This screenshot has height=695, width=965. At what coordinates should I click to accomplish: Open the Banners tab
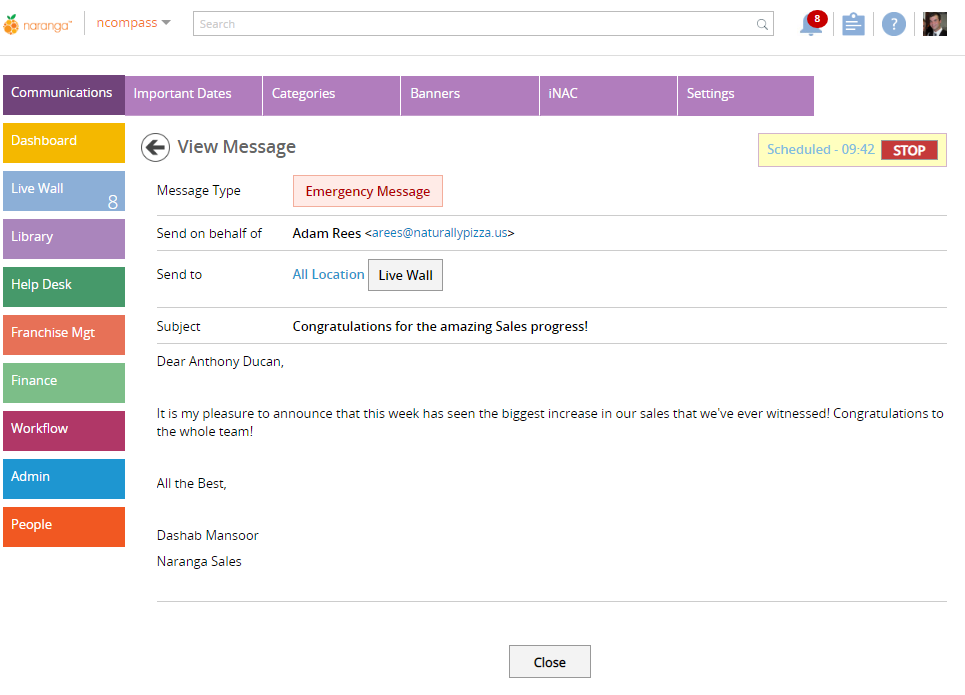470,95
